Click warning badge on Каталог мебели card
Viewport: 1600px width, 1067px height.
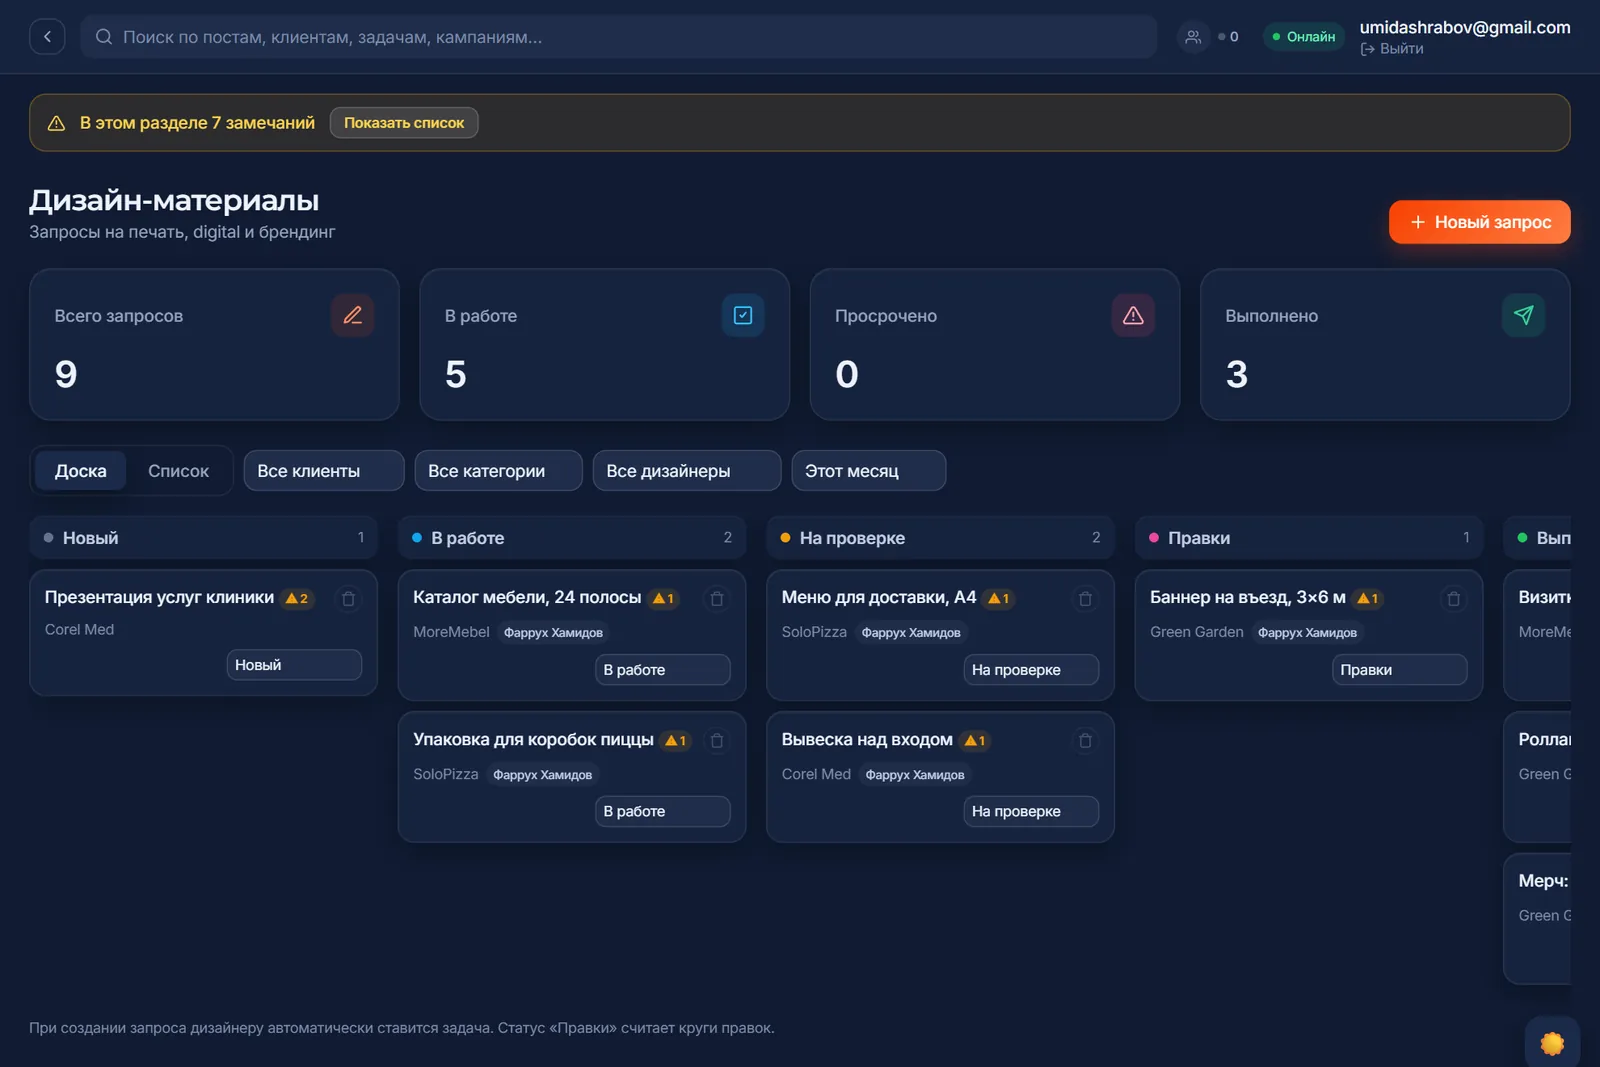tap(664, 598)
